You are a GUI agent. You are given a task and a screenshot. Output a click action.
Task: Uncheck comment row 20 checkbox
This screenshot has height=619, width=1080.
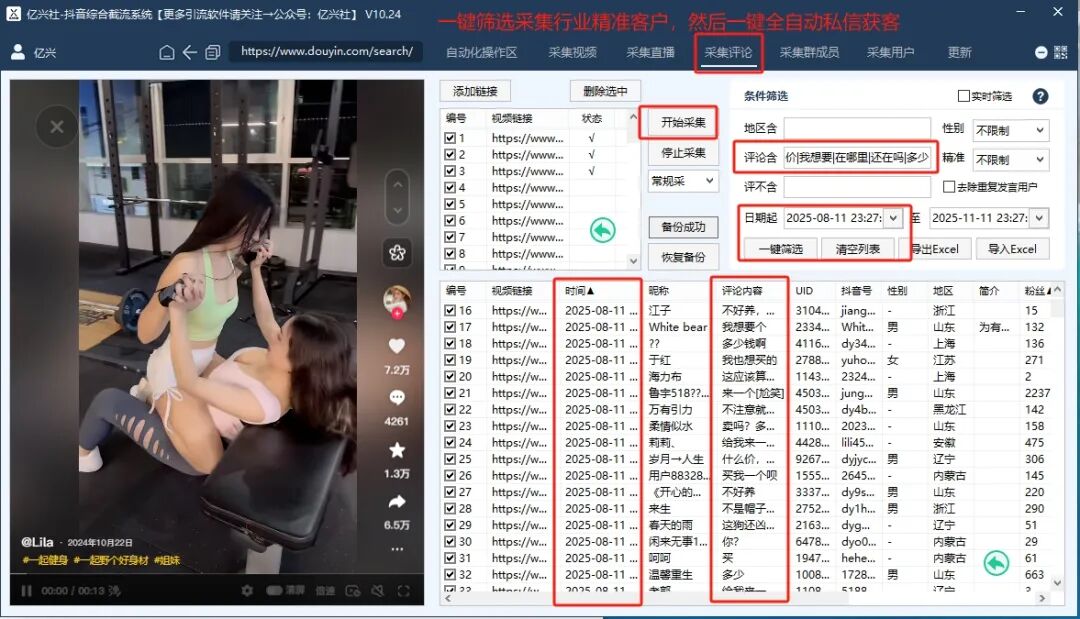[450, 377]
